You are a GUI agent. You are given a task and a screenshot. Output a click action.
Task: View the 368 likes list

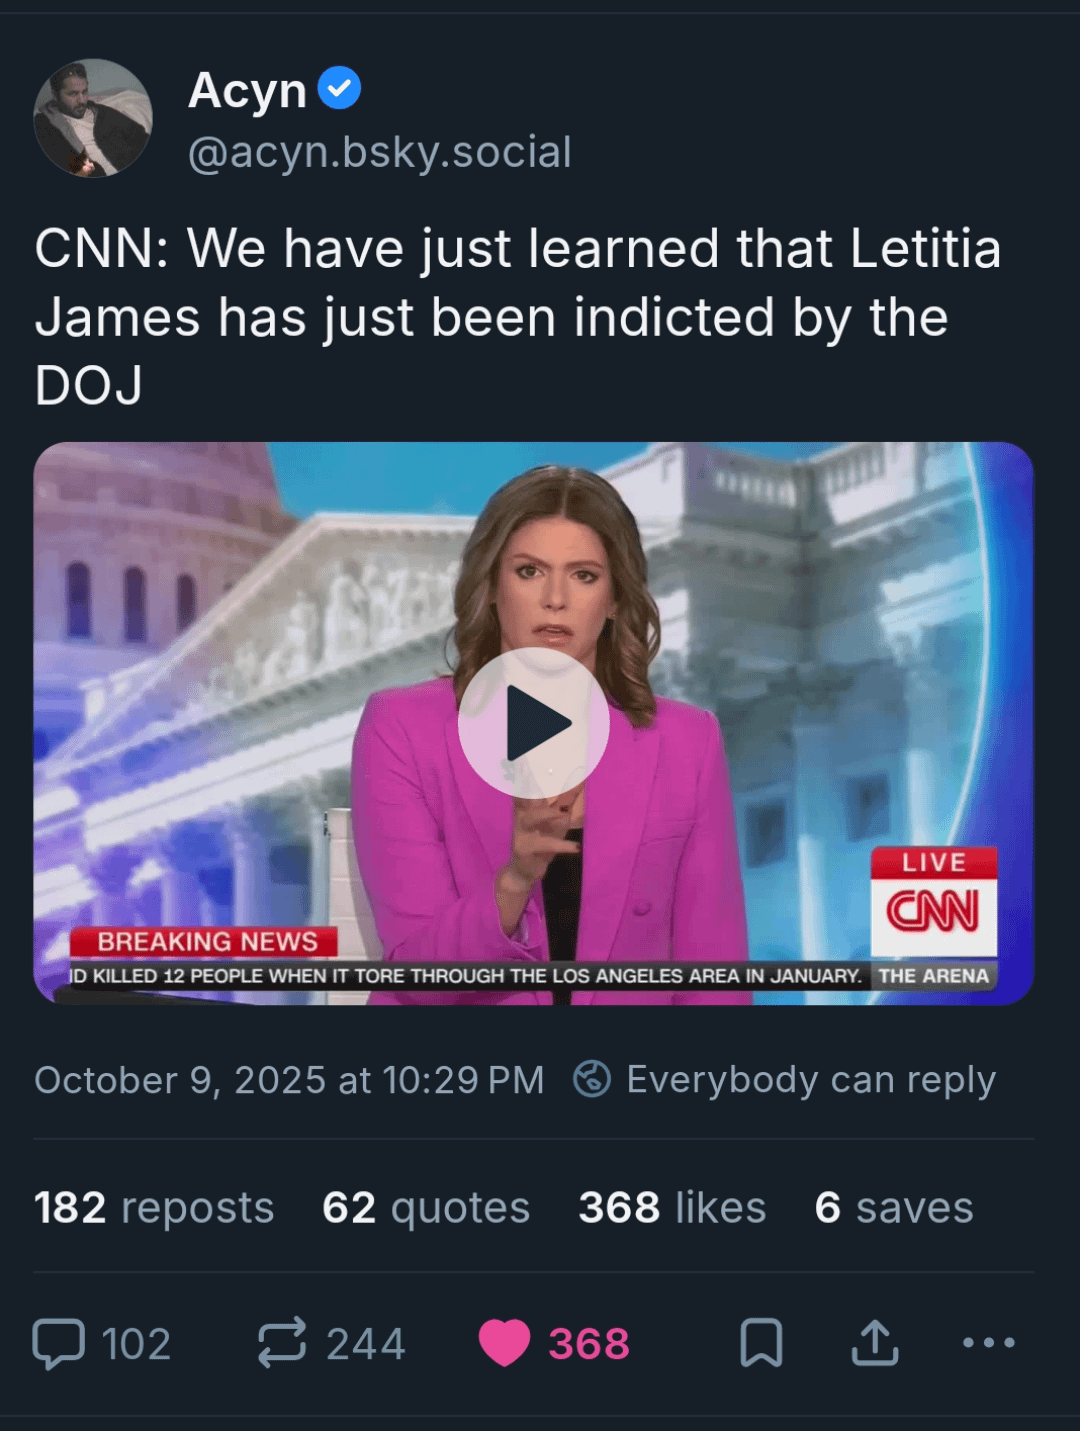point(672,1208)
